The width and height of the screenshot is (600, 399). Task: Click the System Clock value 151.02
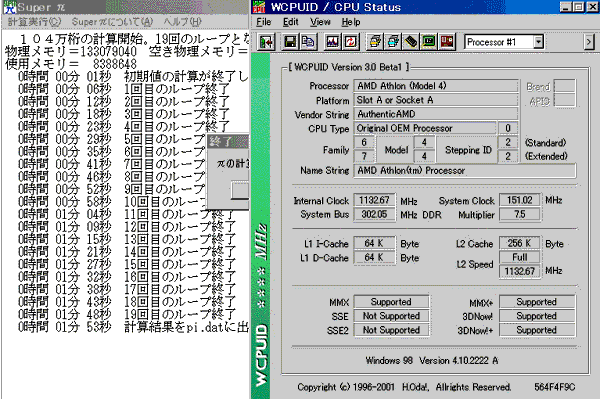pos(520,200)
